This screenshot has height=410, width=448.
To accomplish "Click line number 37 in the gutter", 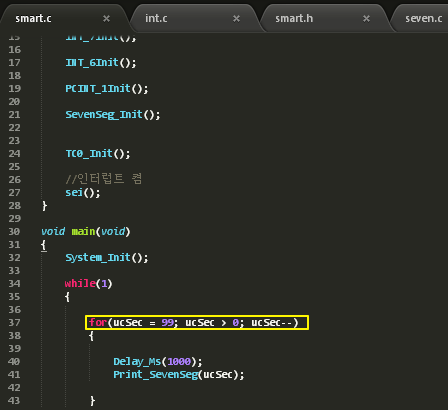I will [x=14, y=322].
